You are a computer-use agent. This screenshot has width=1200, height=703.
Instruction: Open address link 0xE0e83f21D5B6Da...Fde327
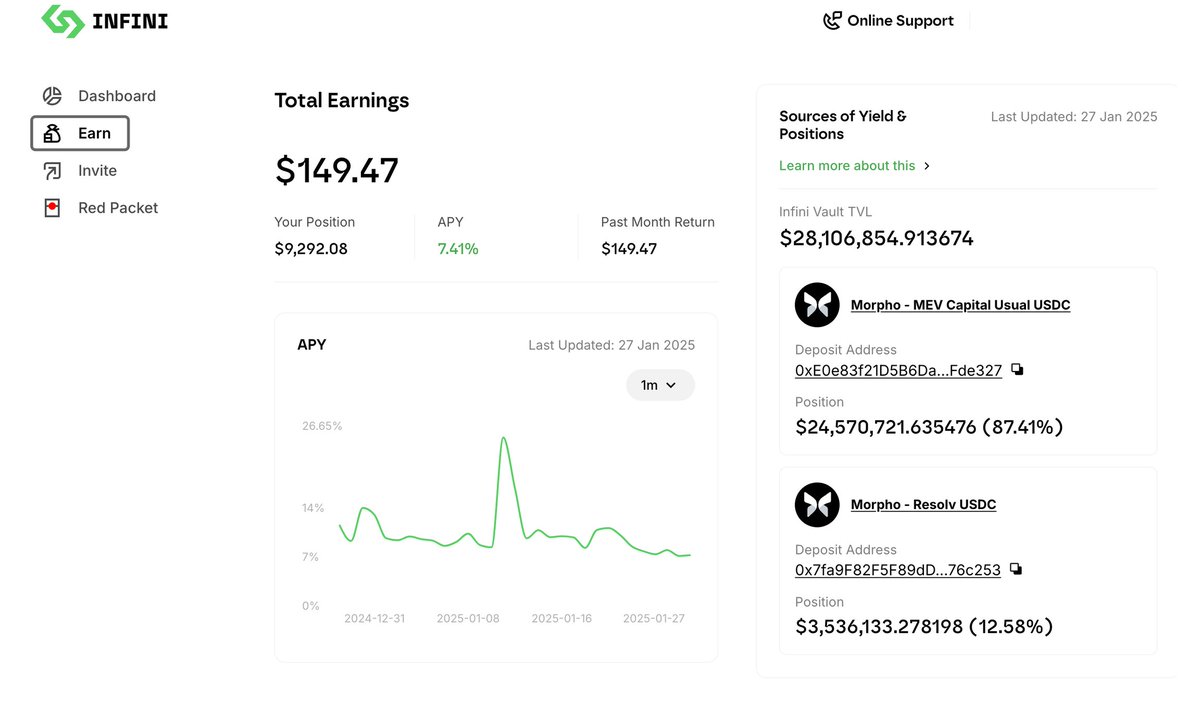pyautogui.click(x=898, y=370)
